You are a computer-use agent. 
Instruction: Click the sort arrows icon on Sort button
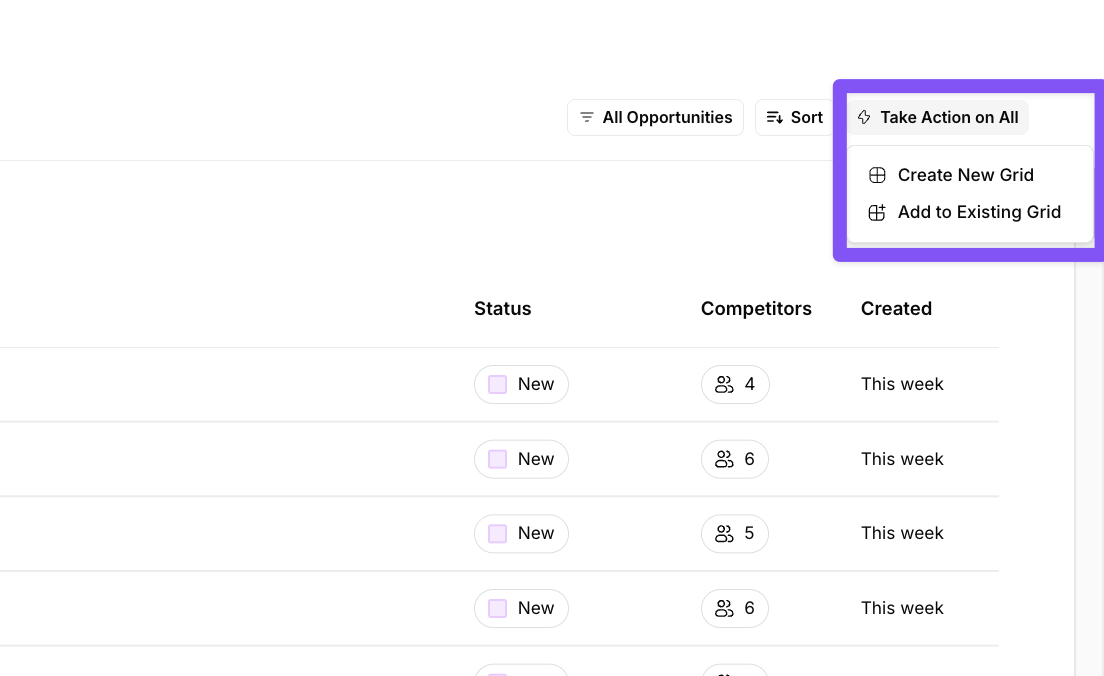coord(775,118)
